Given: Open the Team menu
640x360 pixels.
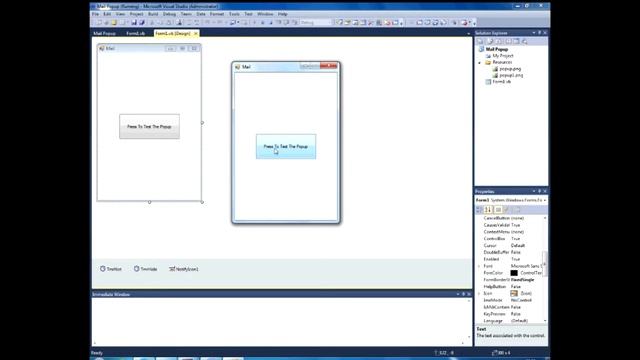Looking at the screenshot, I should click(x=186, y=14).
